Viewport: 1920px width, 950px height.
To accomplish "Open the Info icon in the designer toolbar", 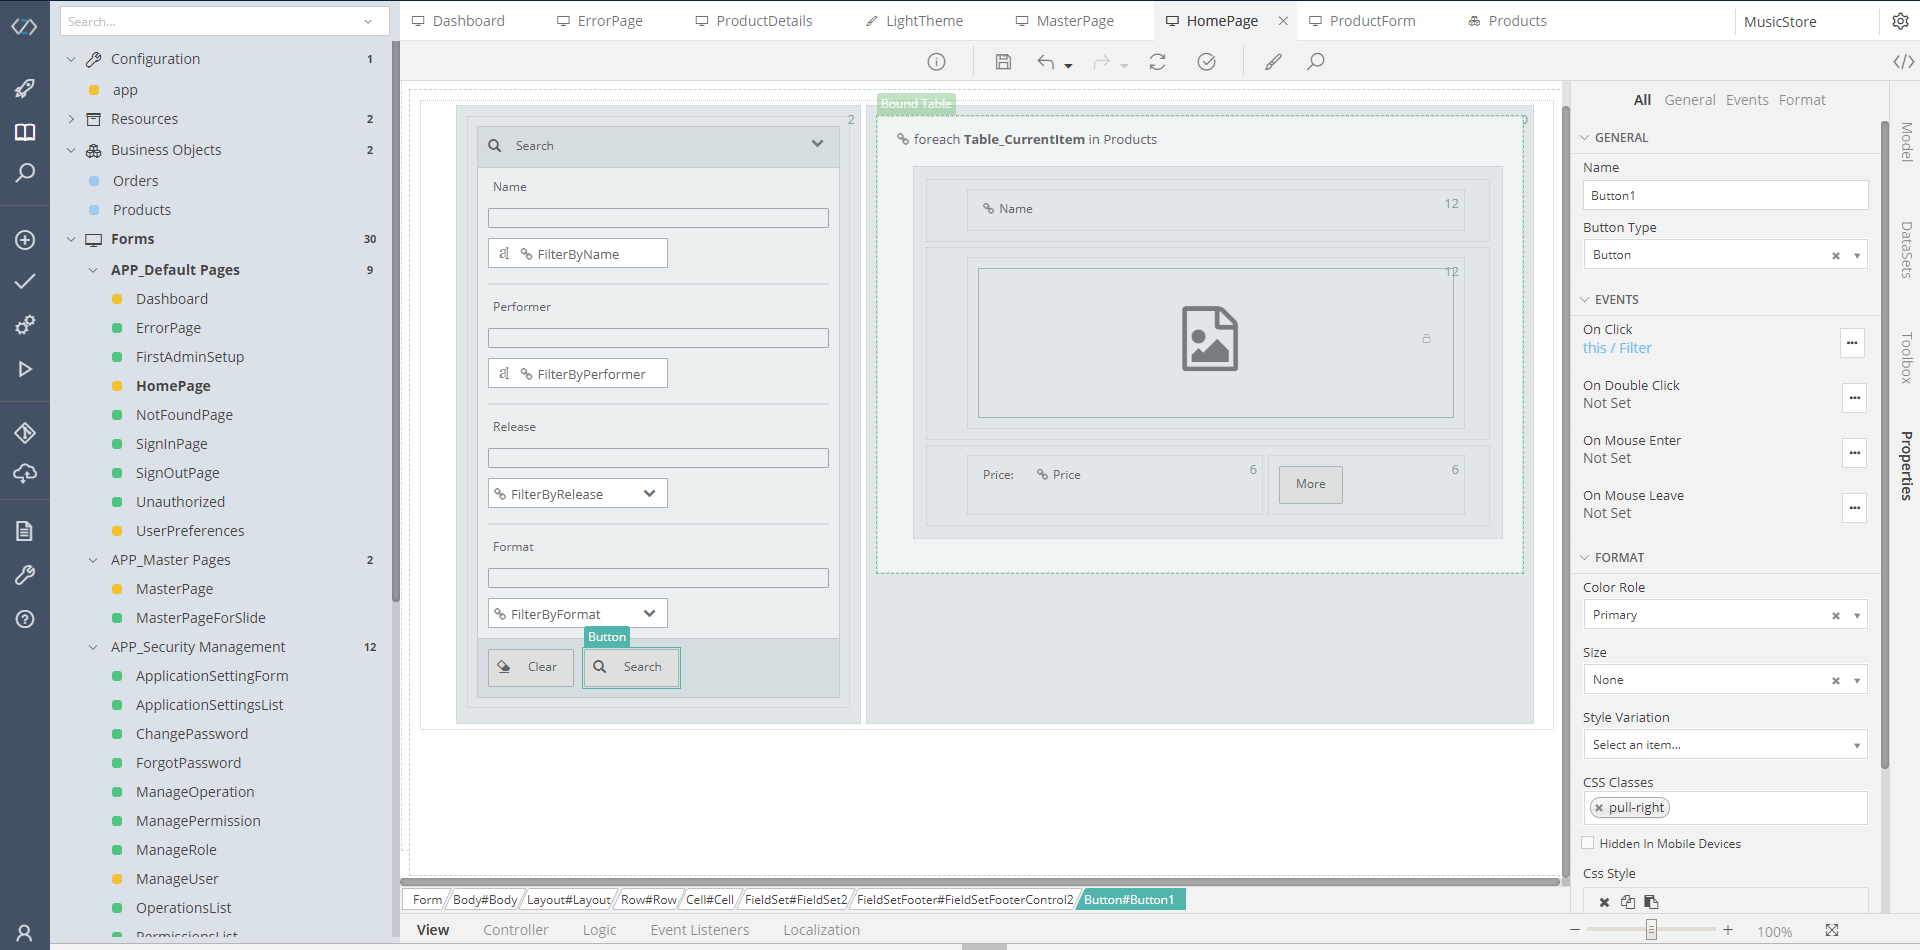I will click(936, 61).
